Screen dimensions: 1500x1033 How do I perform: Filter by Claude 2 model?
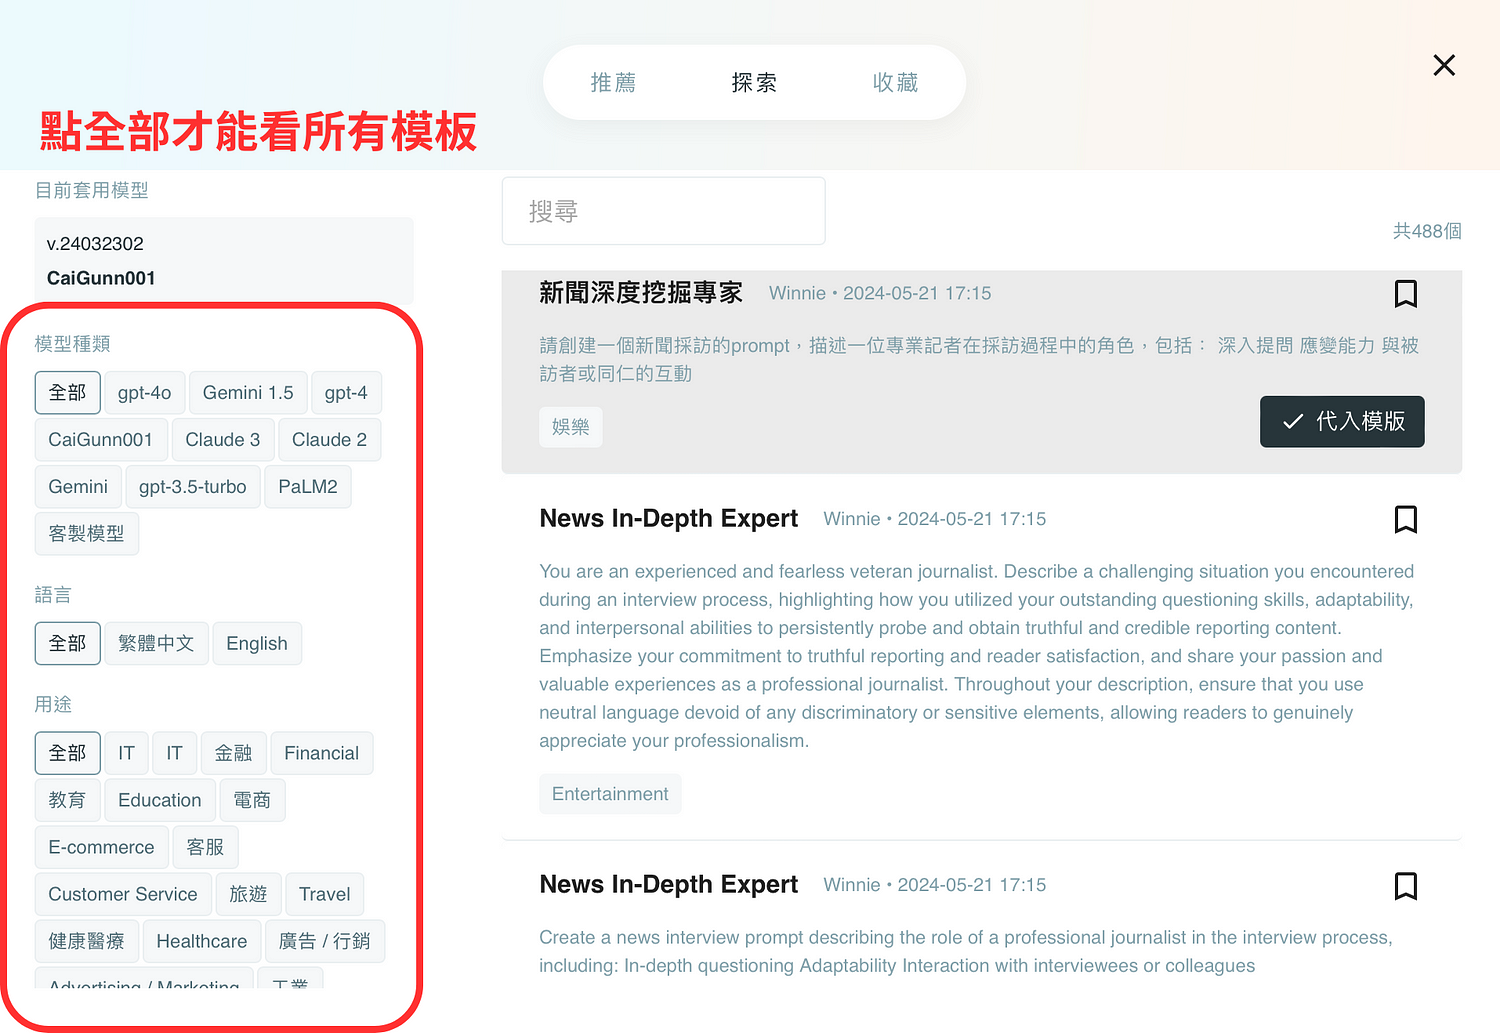(329, 440)
